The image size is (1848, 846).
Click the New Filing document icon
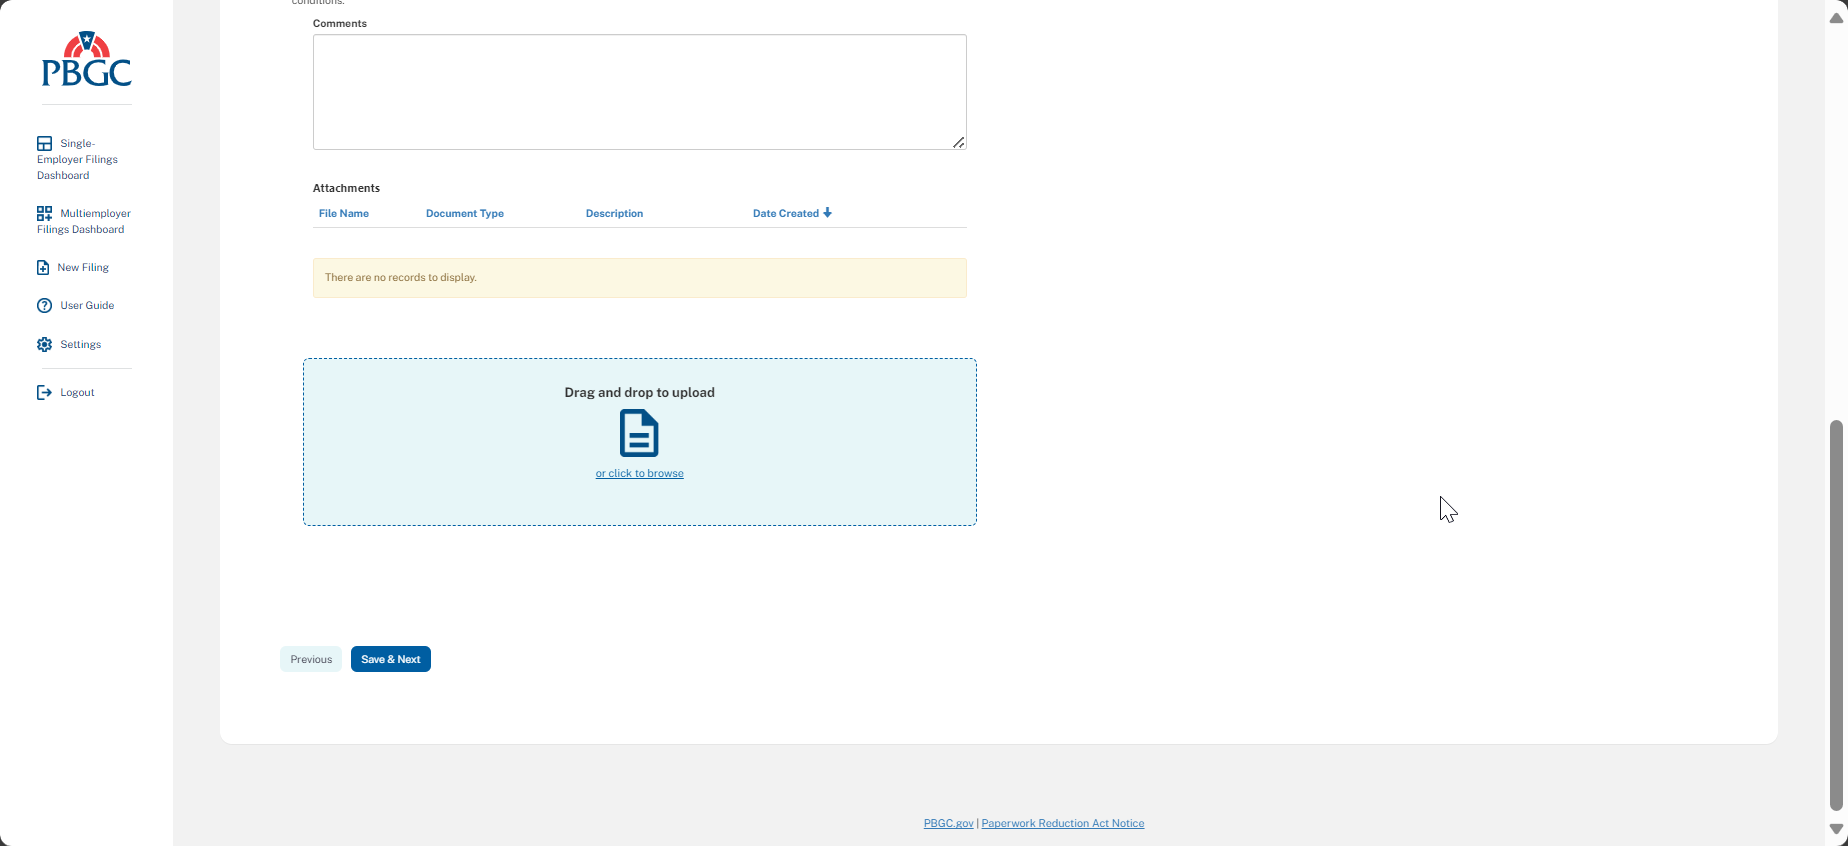(43, 267)
